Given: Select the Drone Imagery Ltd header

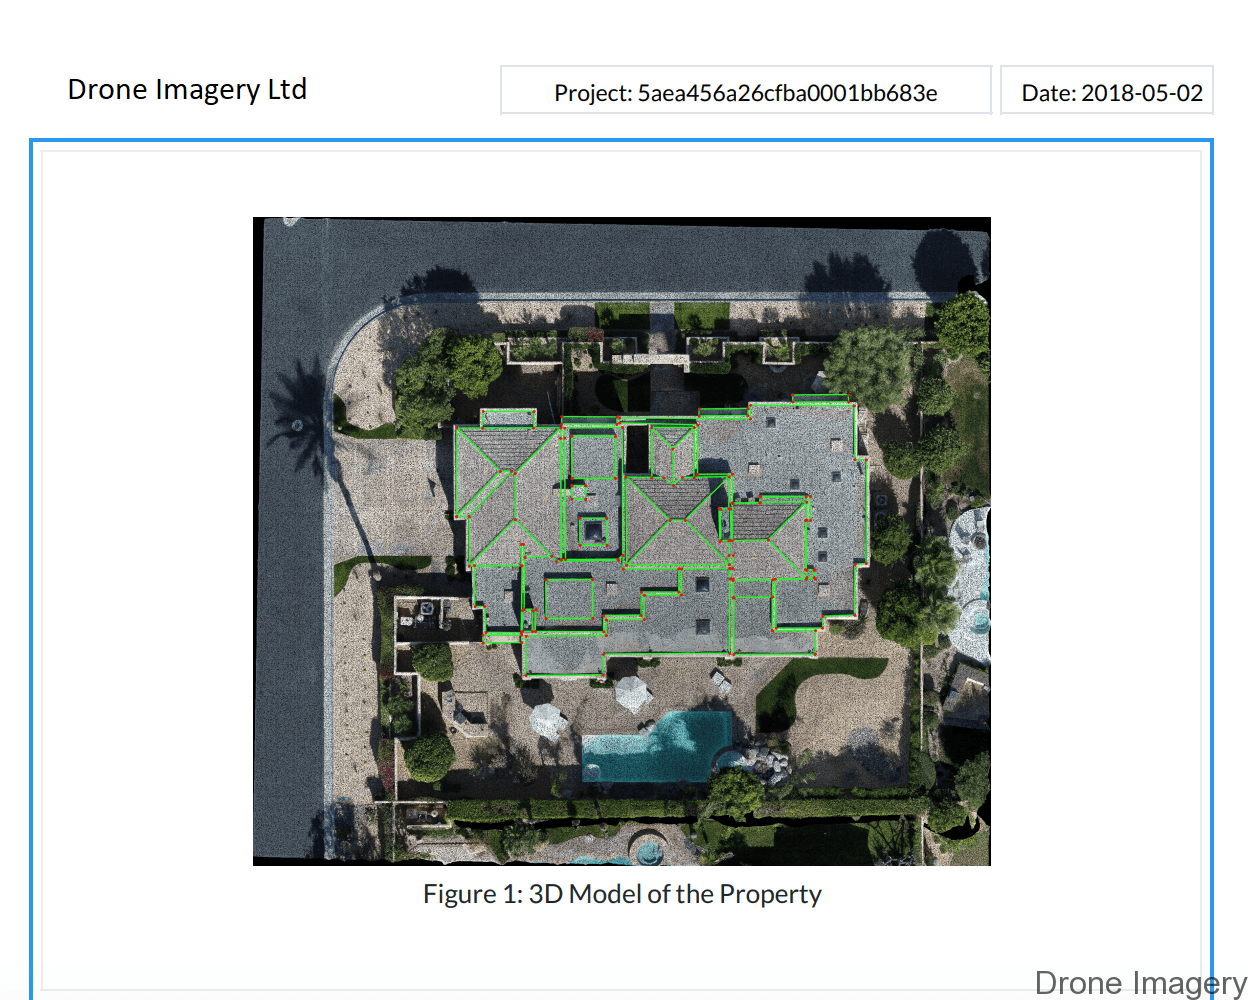Looking at the screenshot, I should pyautogui.click(x=187, y=89).
